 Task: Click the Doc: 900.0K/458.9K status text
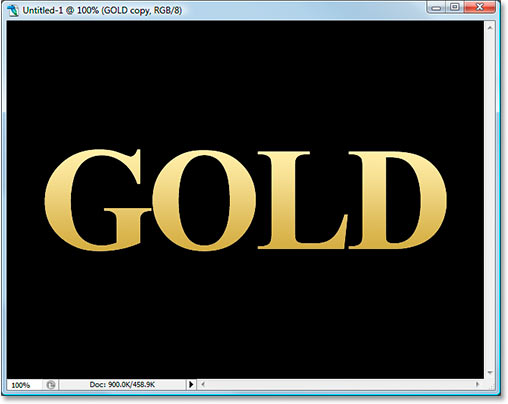click(x=122, y=385)
